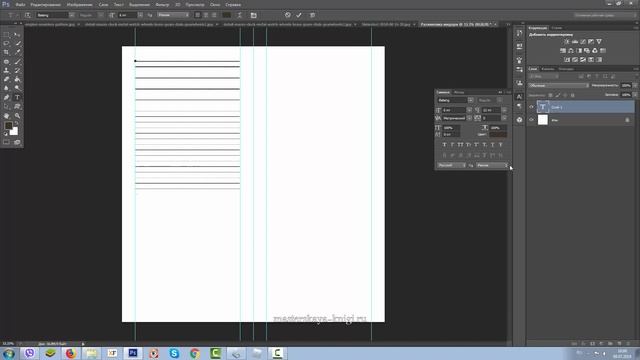Select the Horizontal Type tool

point(17,98)
